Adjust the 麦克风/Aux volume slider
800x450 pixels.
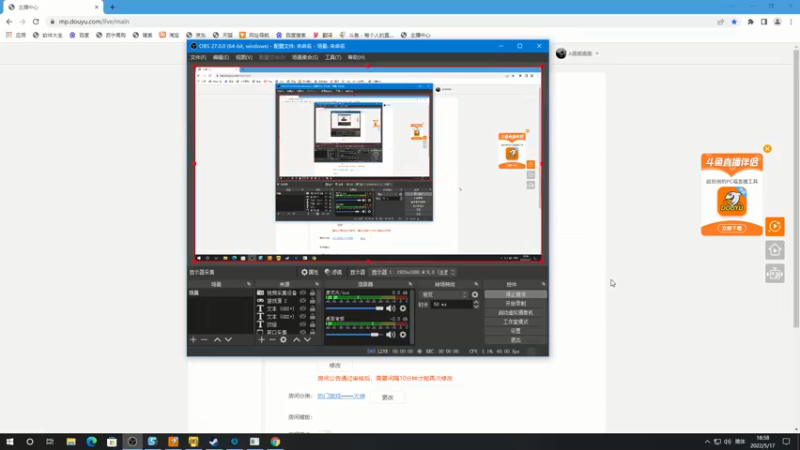pyautogui.click(x=355, y=308)
